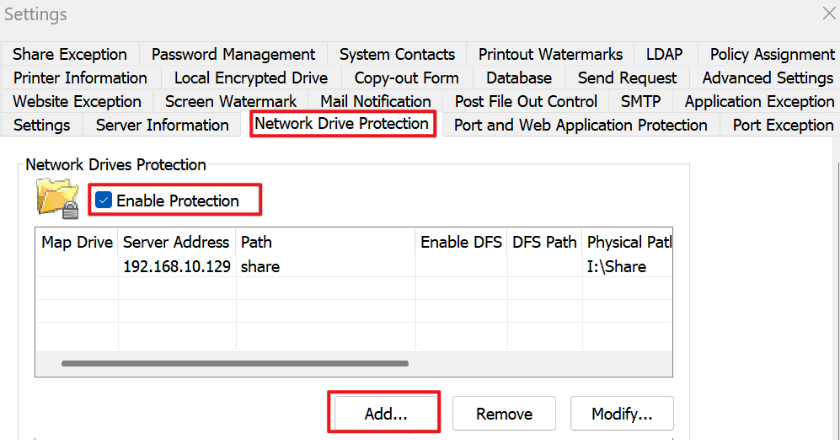This screenshot has height=440, width=840.
Task: Open the Local Encrypted Drive tab
Action: (x=251, y=78)
